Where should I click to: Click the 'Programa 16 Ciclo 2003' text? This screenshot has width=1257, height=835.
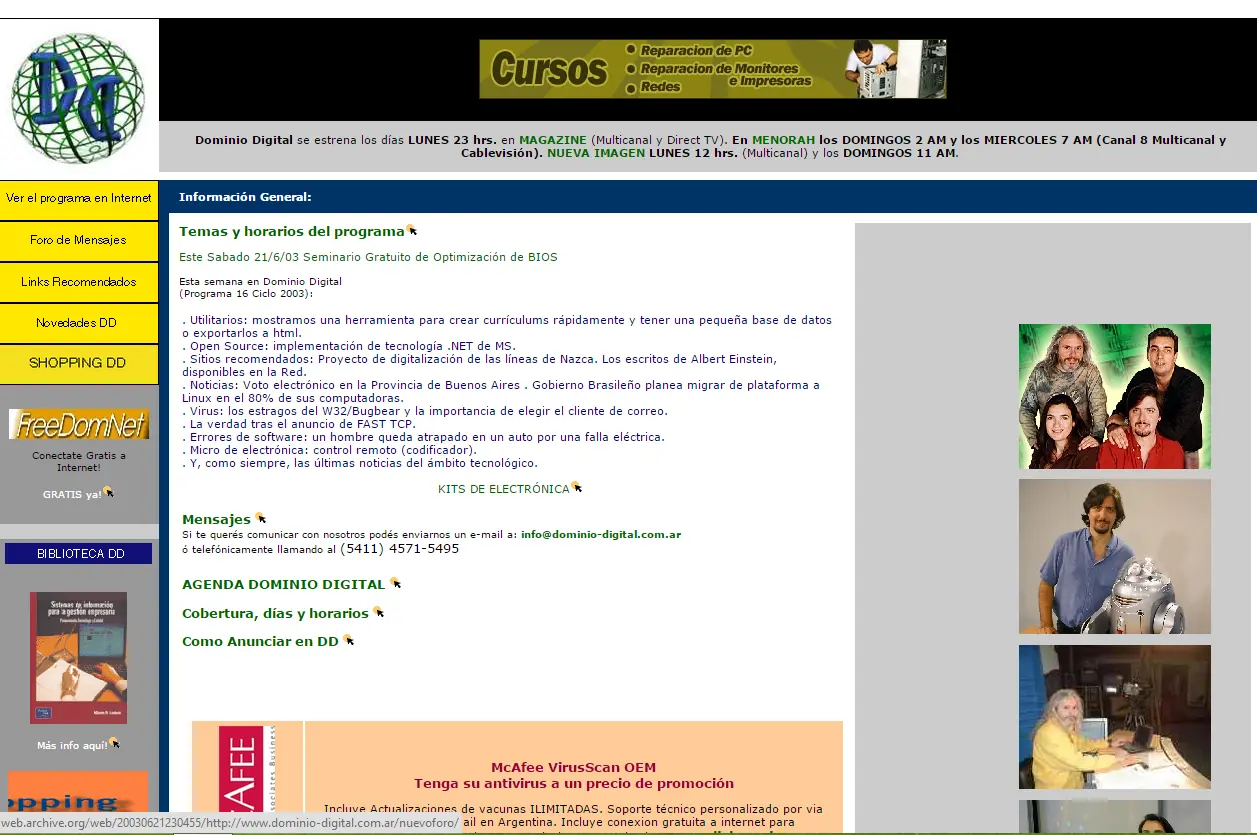click(x=245, y=294)
